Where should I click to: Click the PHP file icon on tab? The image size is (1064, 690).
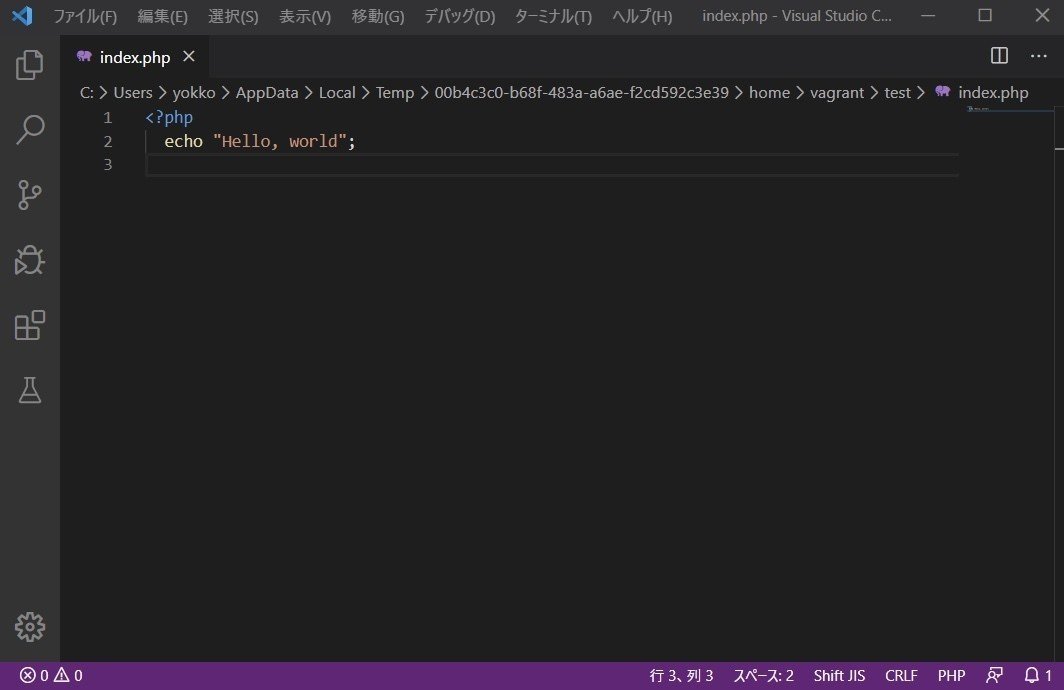[84, 56]
